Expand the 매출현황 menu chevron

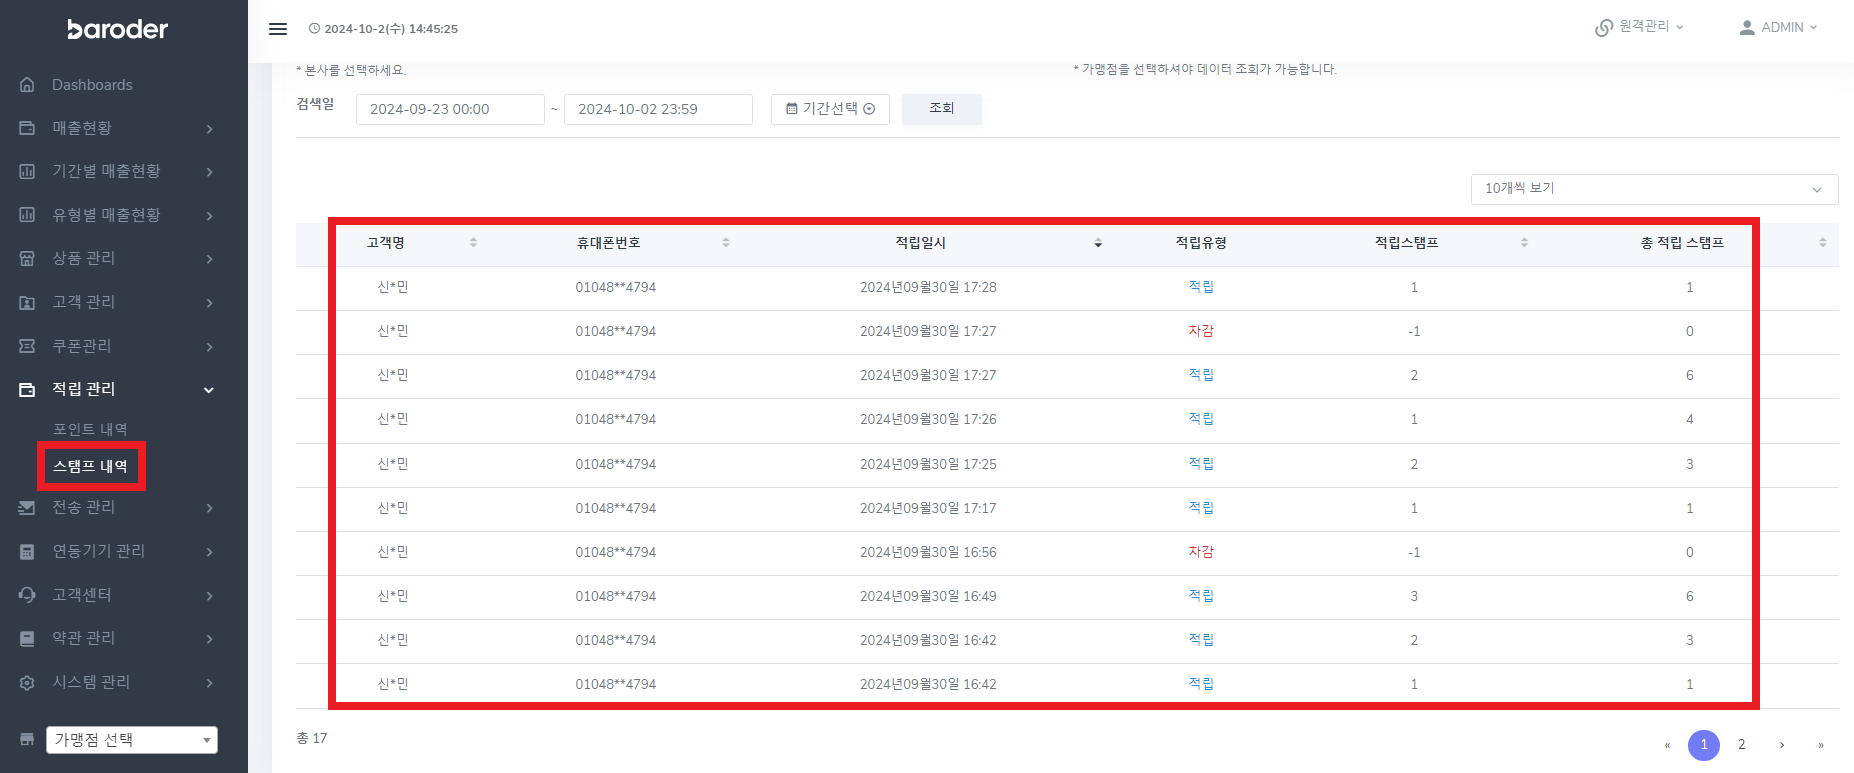pos(209,129)
